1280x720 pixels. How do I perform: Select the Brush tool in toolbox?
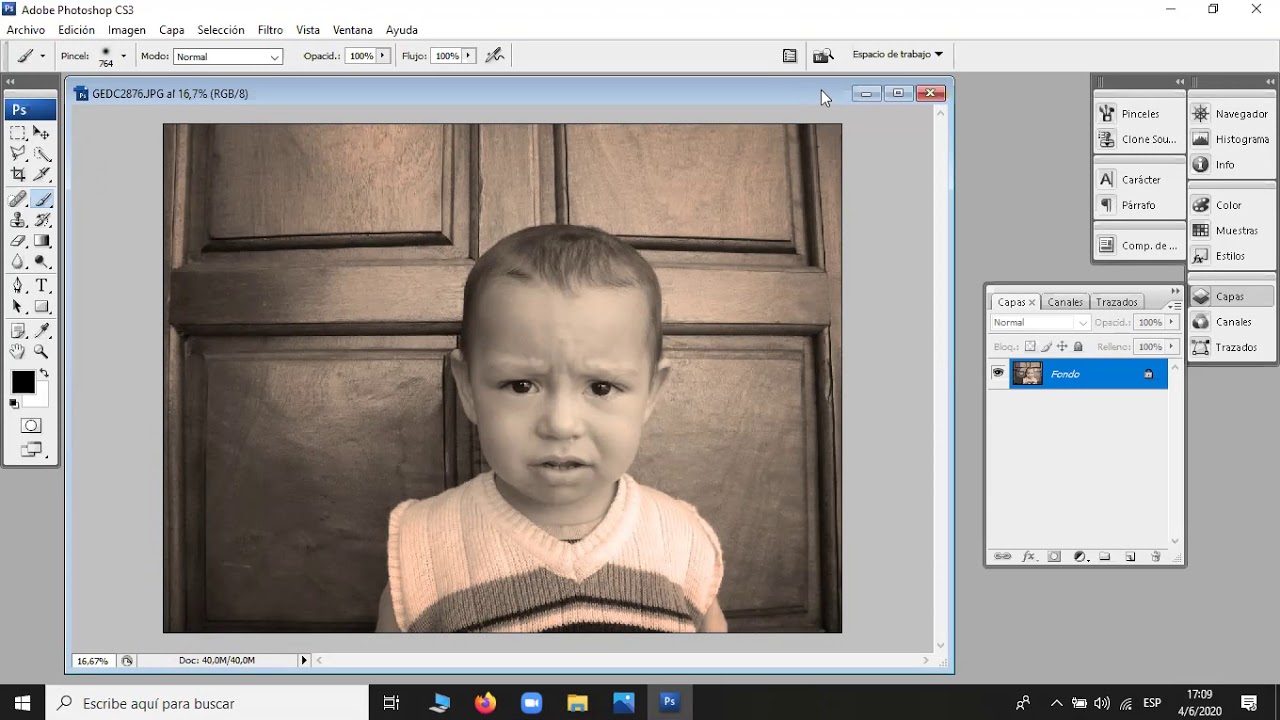[x=42, y=199]
